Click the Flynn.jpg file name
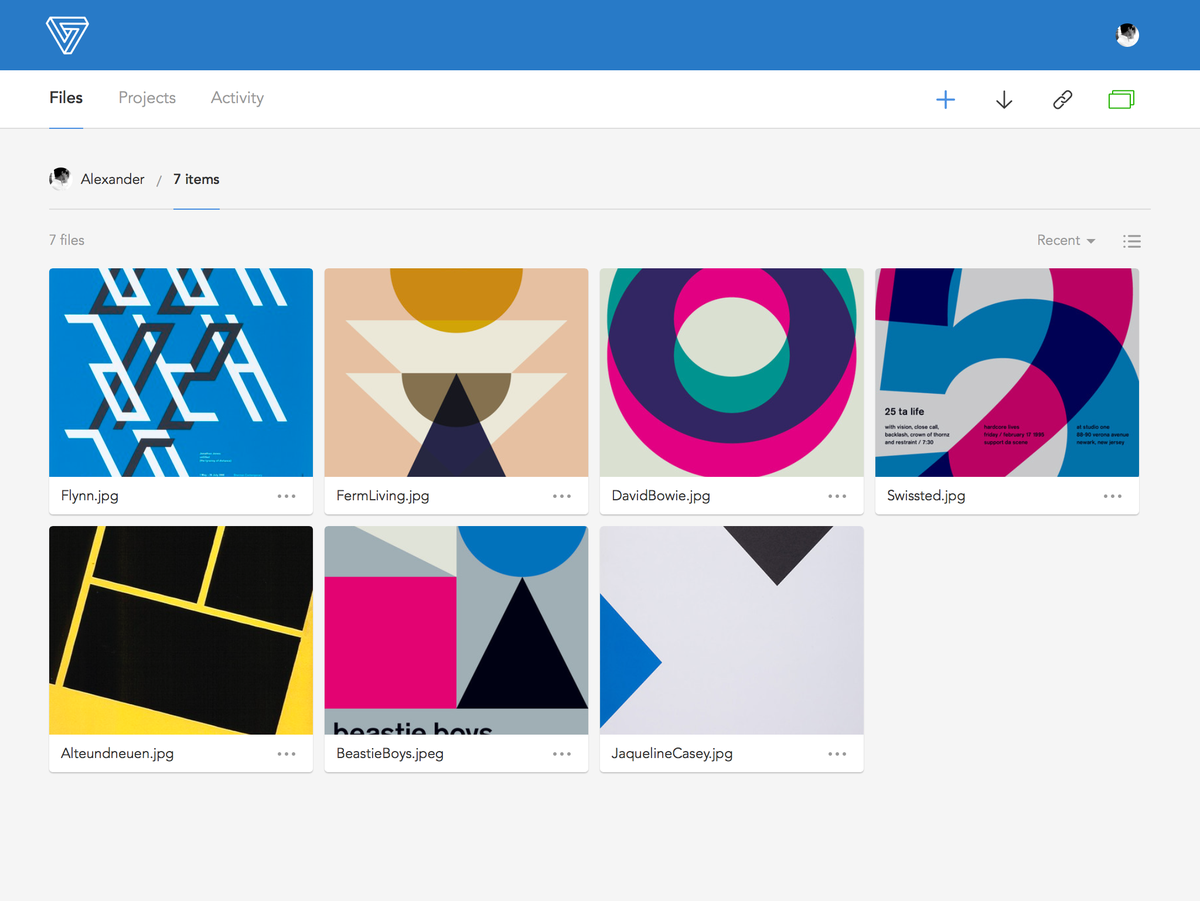The width and height of the screenshot is (1200, 901). point(90,496)
